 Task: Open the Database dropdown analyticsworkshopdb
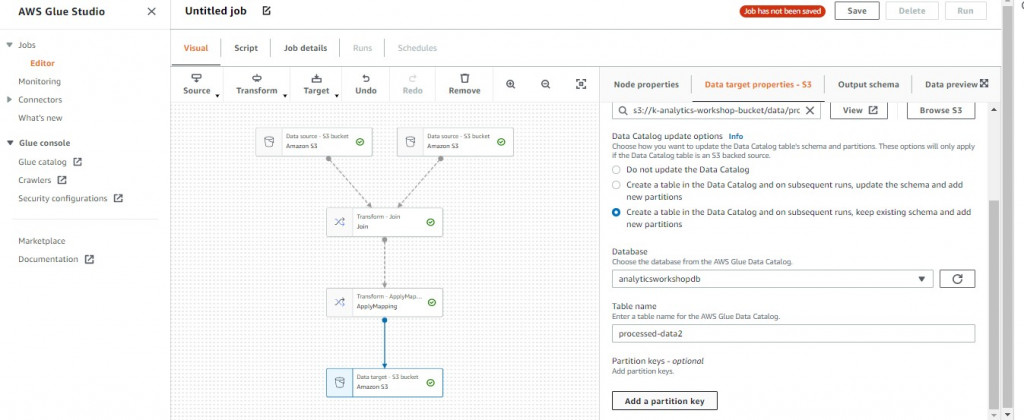772,278
